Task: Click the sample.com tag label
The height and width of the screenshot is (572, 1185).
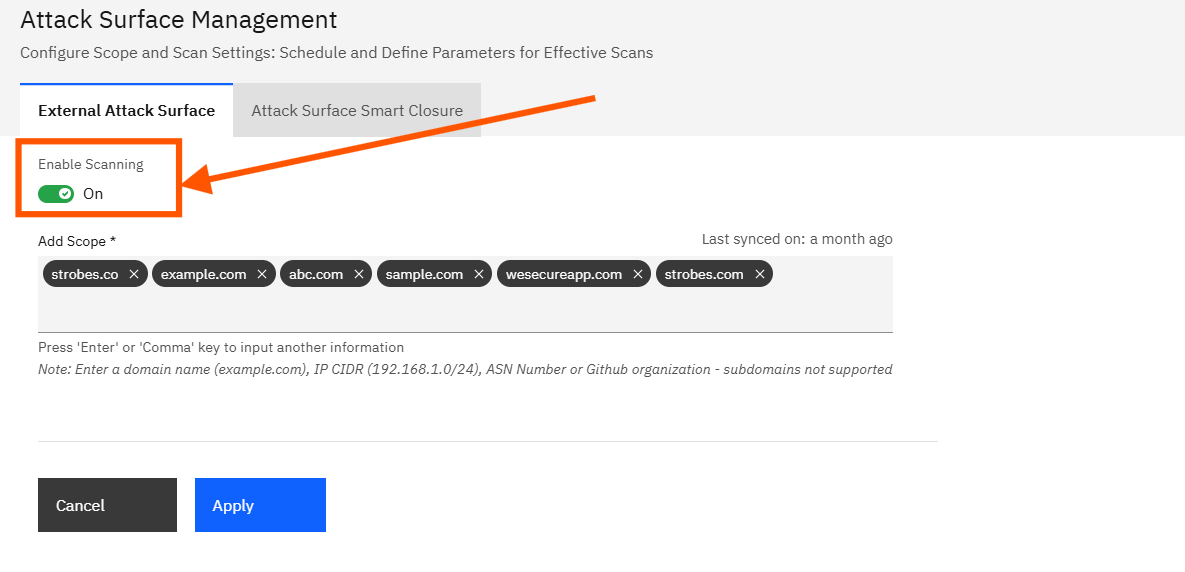Action: 424,274
